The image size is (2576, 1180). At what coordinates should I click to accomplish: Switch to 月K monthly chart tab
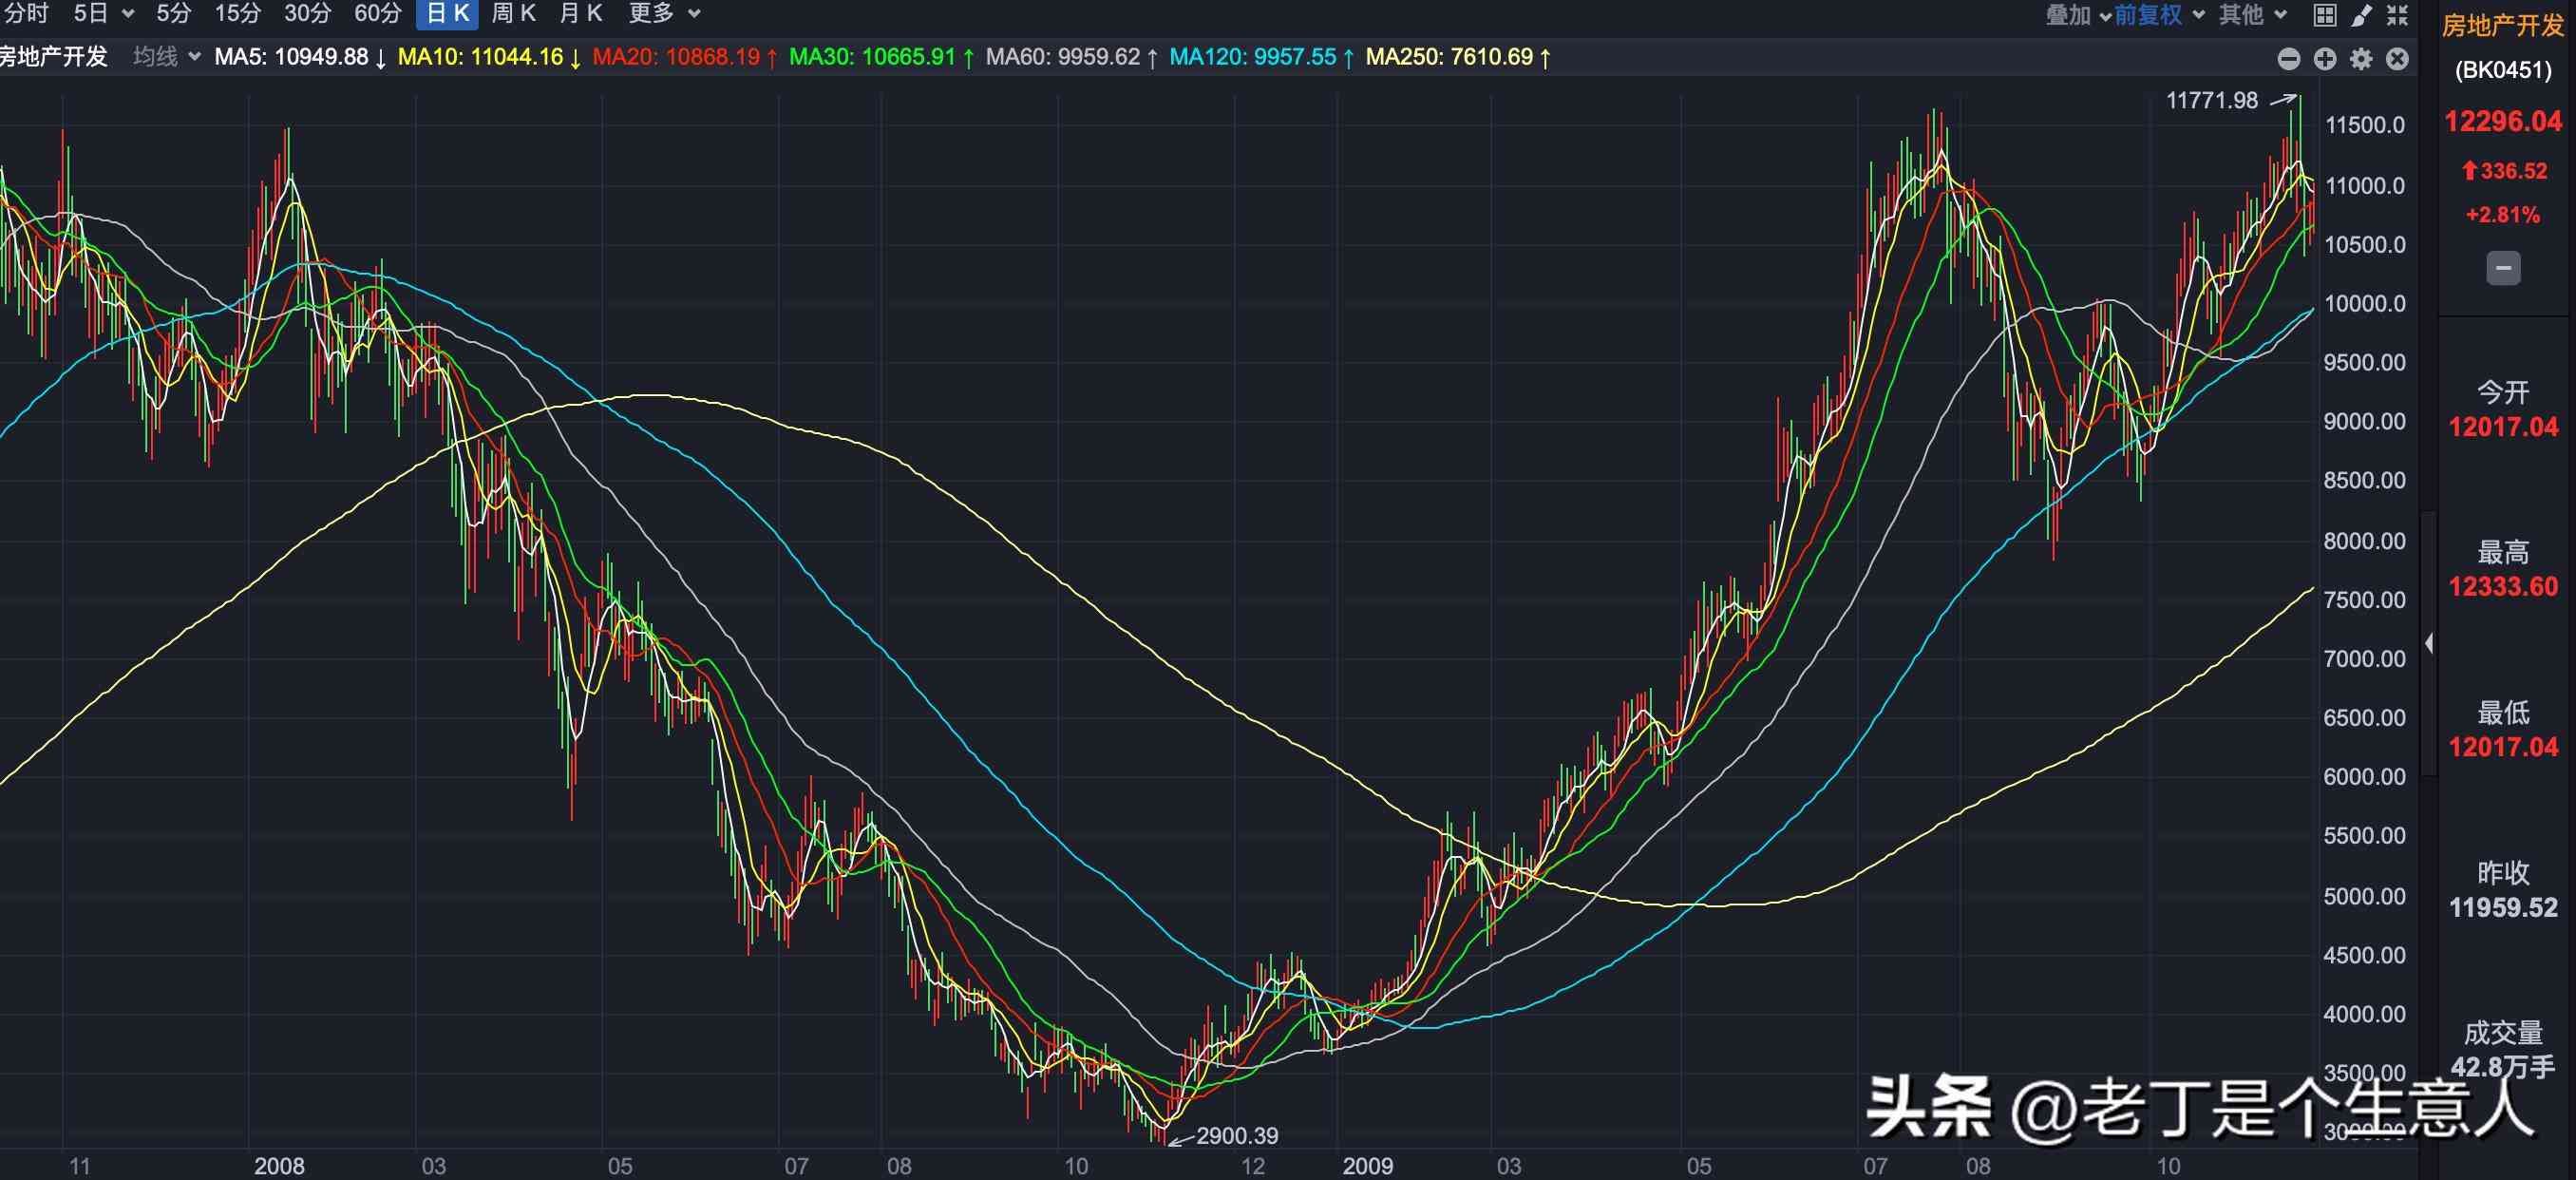coord(581,14)
